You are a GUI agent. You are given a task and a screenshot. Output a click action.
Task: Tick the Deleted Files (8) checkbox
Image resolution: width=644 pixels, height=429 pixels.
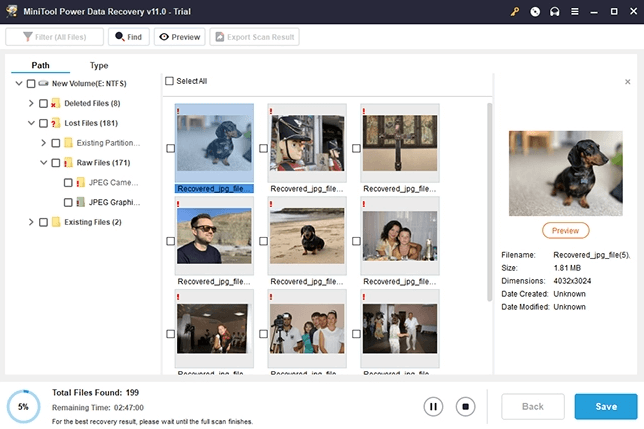click(x=43, y=103)
